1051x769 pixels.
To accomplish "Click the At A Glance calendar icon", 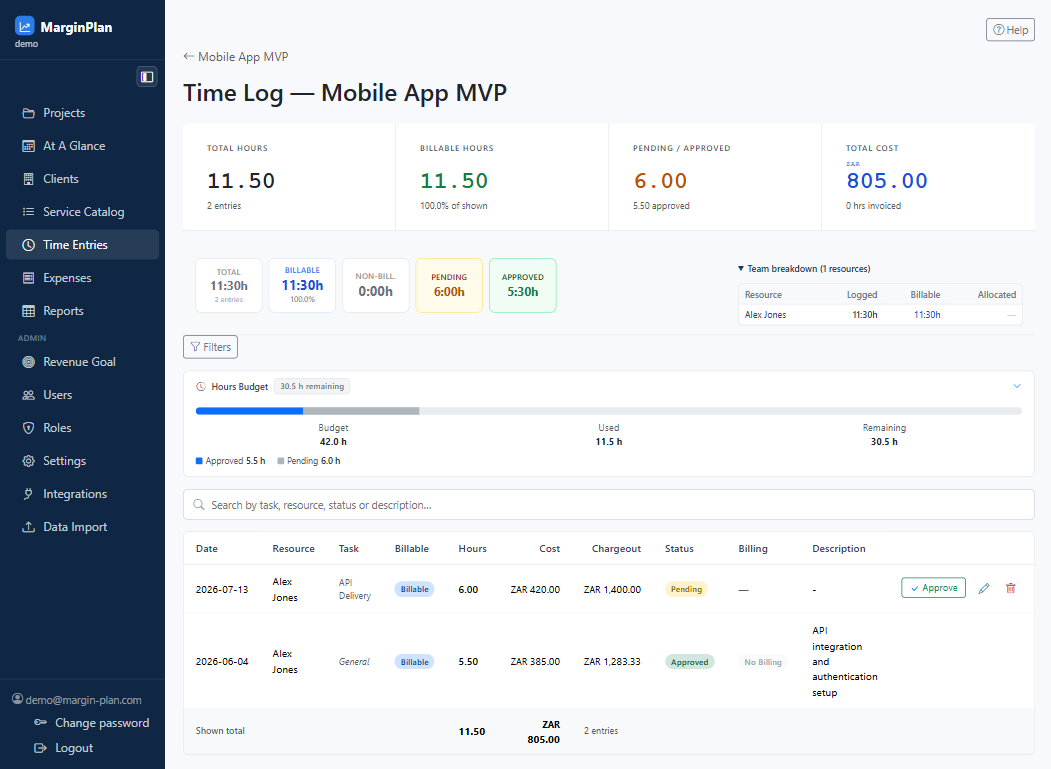I will tap(28, 146).
